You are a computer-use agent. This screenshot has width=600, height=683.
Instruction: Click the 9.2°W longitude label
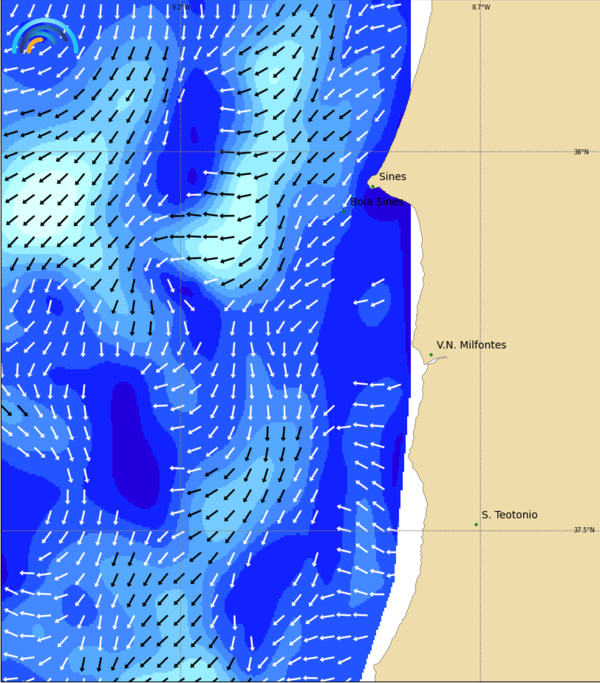click(179, 7)
